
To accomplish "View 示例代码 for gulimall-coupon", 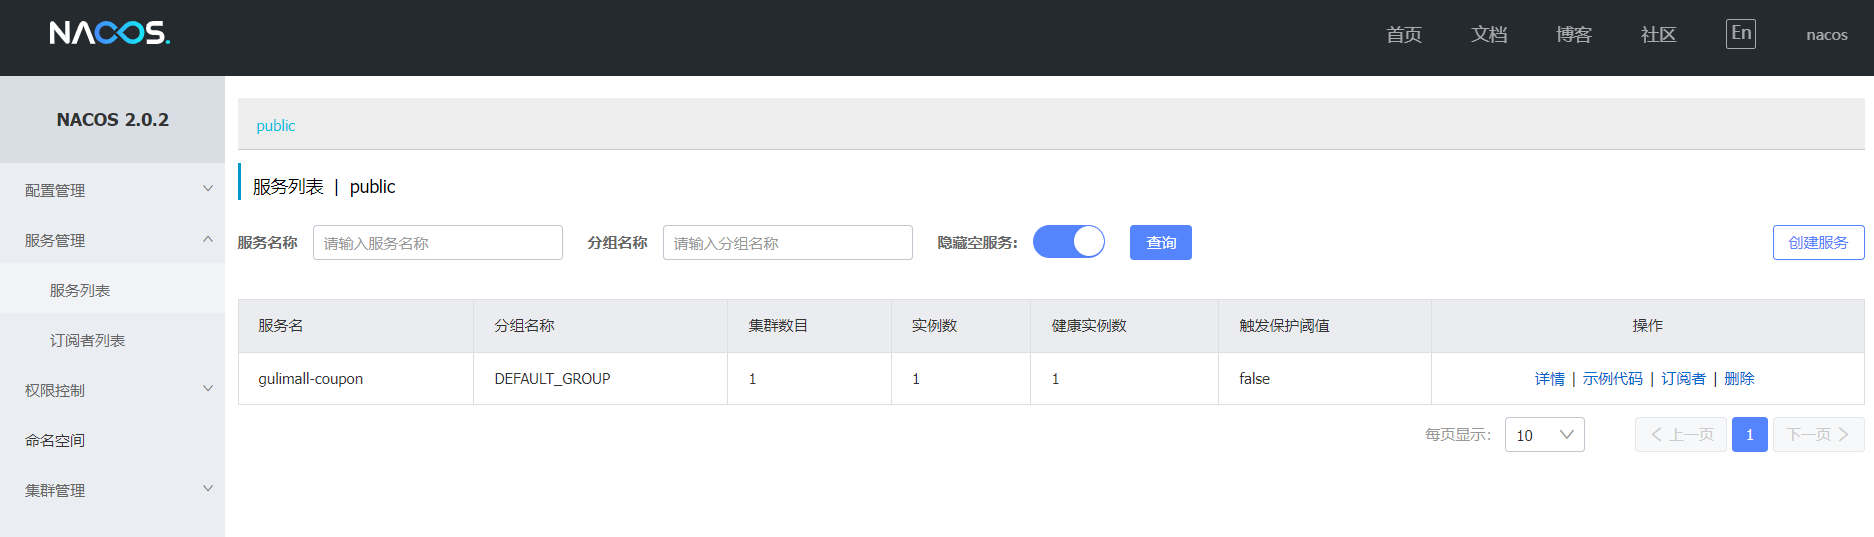I will [x=1612, y=379].
